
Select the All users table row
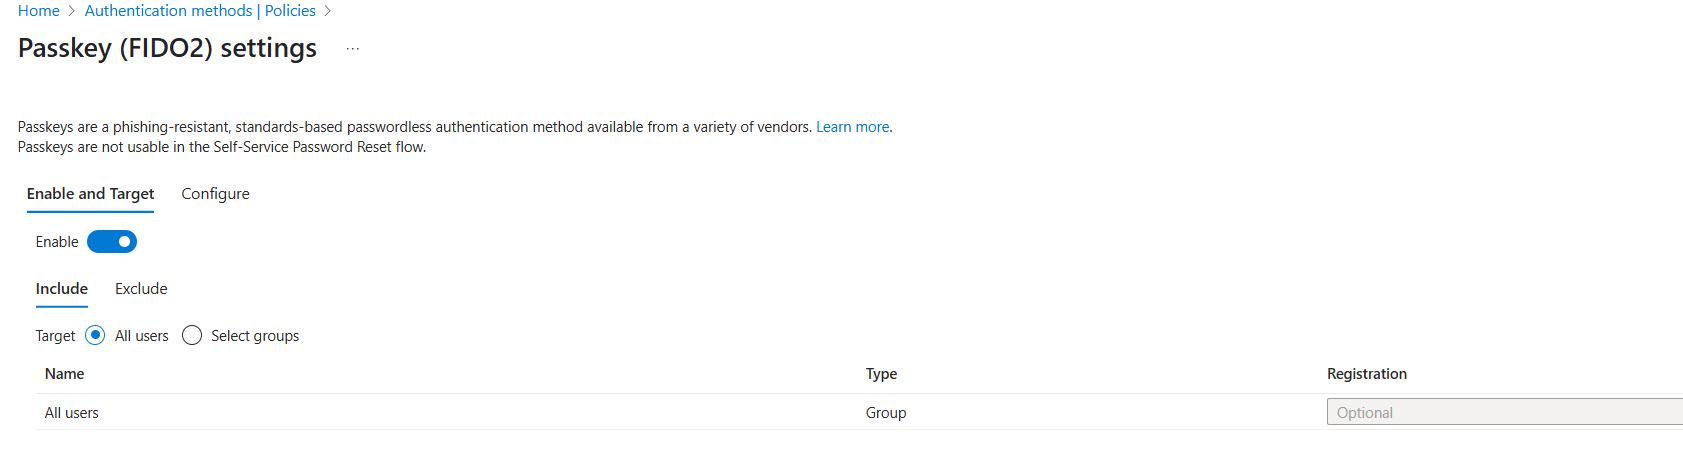859,412
